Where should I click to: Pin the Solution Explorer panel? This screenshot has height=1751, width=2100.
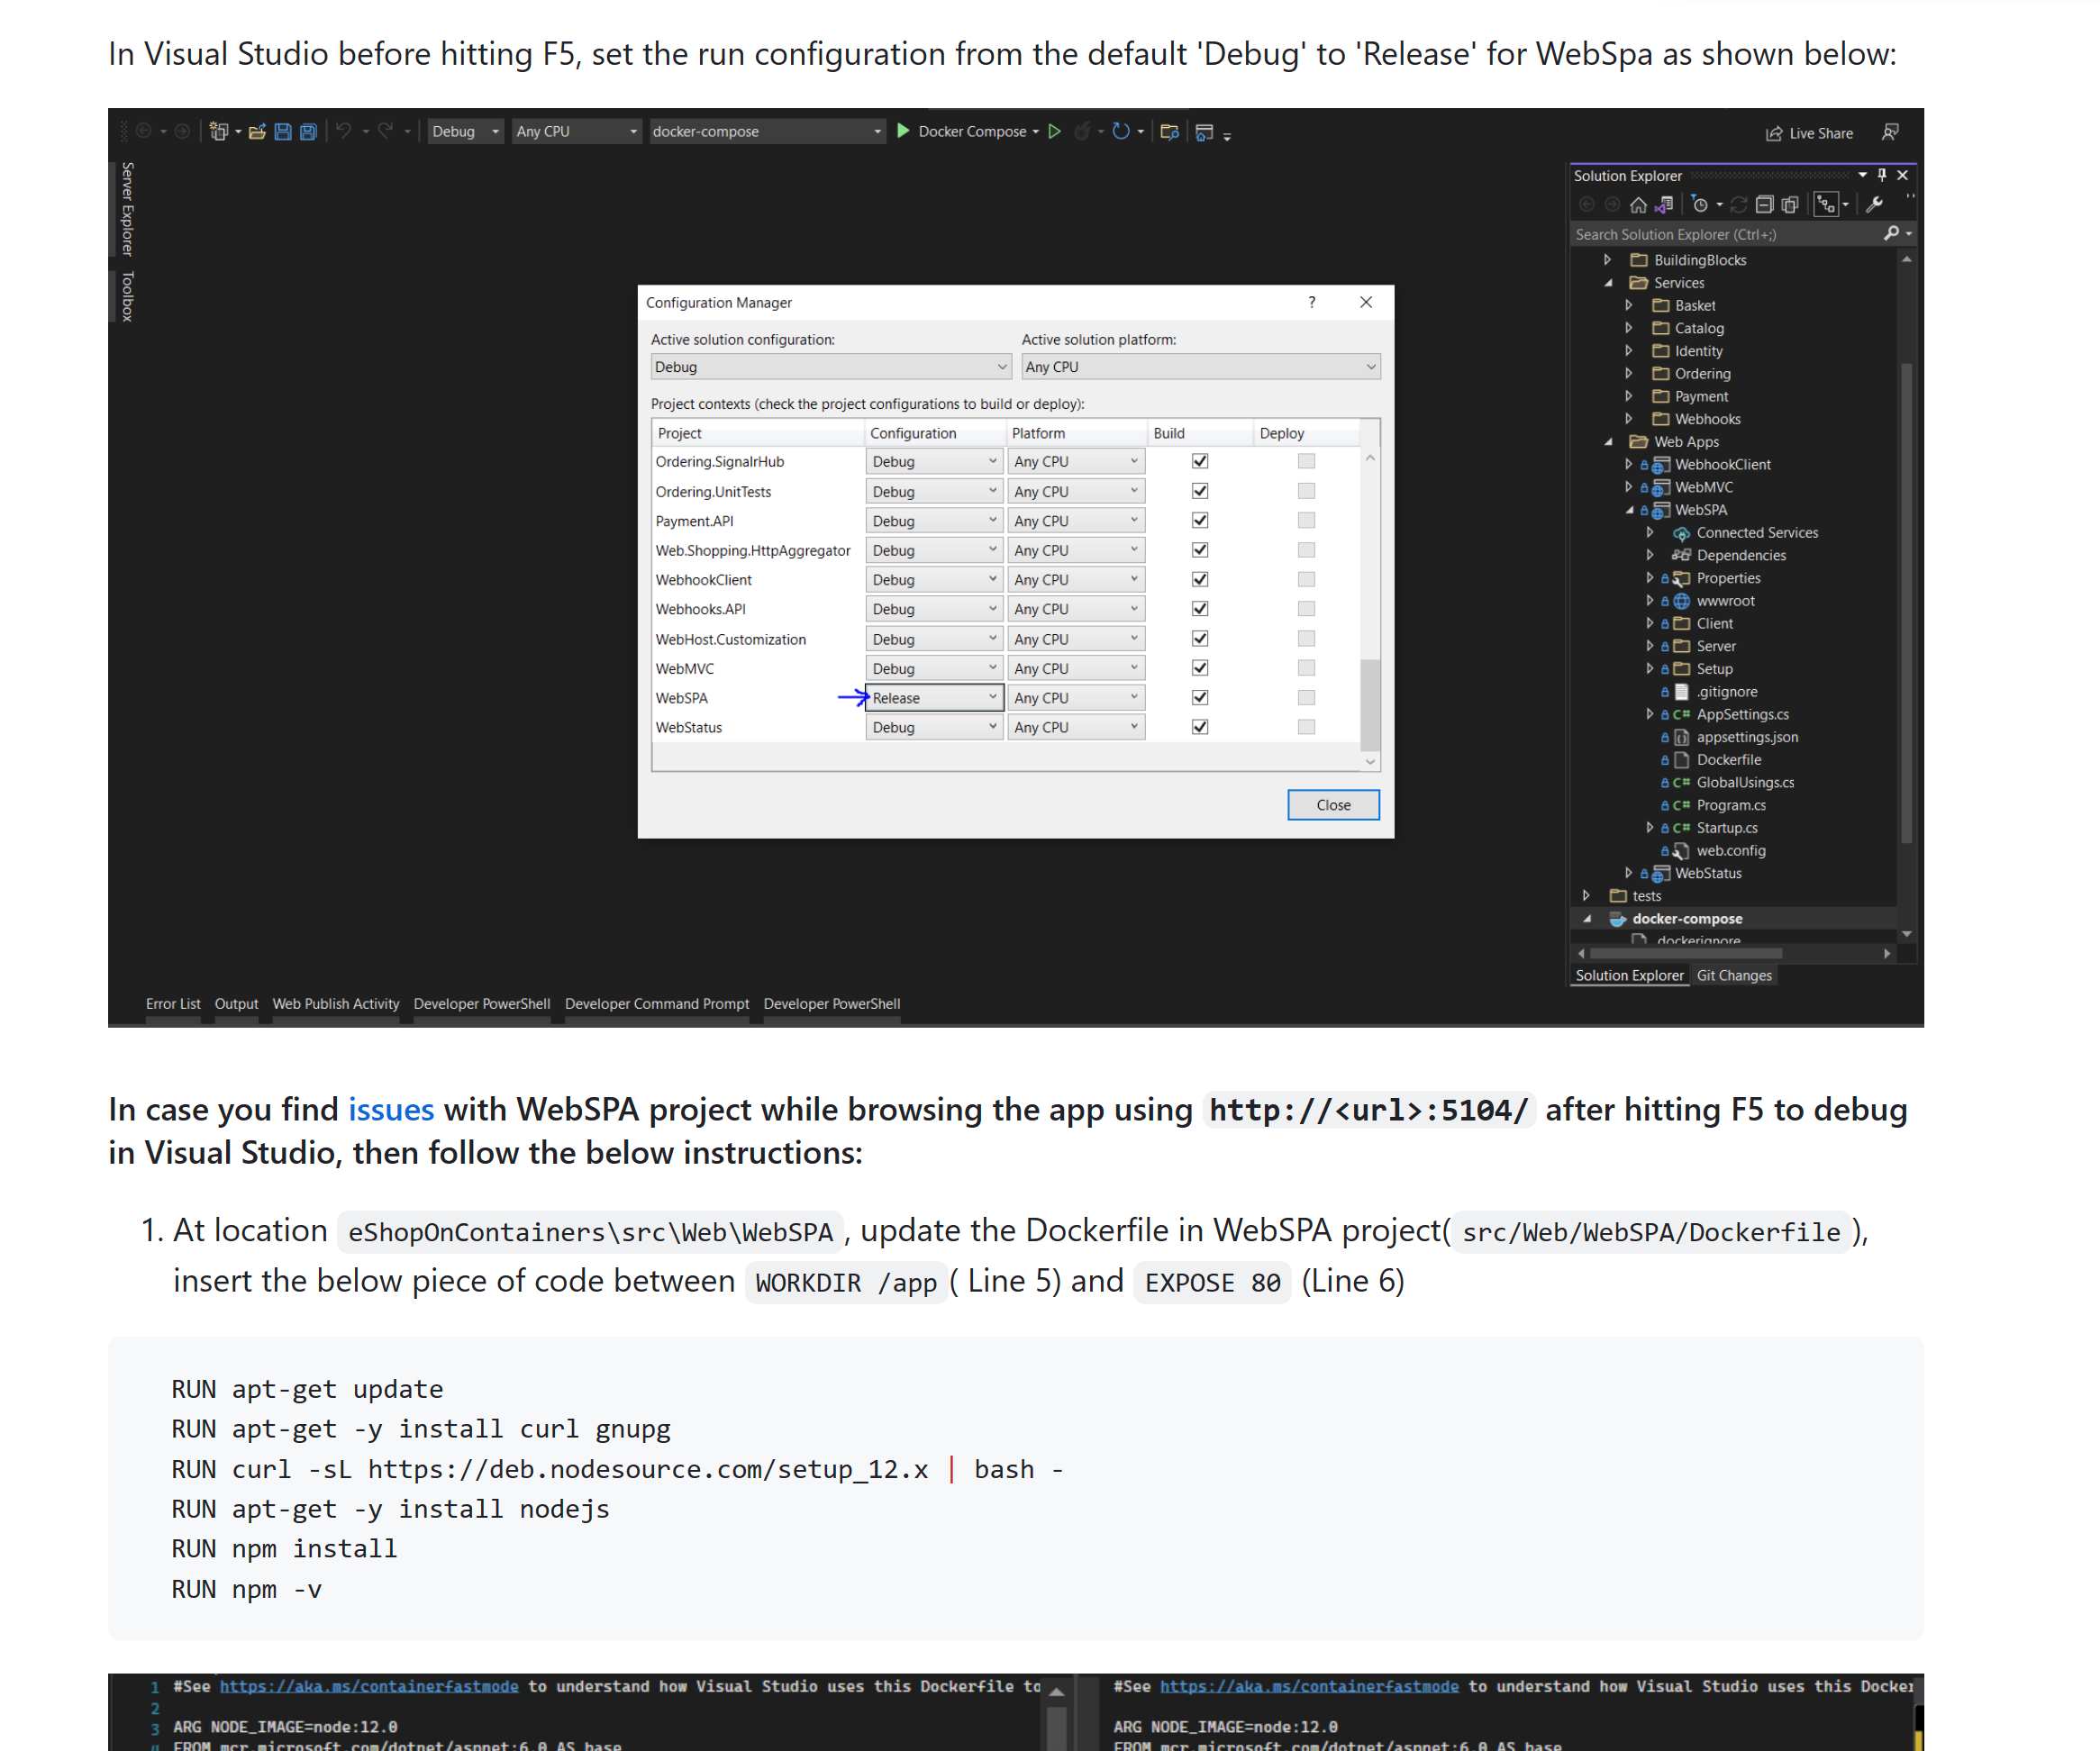pyautogui.click(x=1882, y=175)
